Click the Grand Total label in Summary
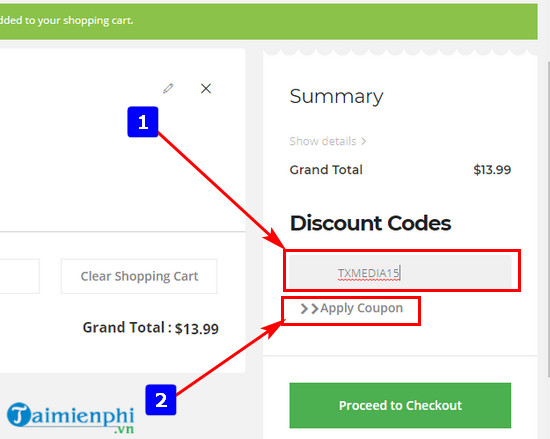Screen dimensions: 550x439 [x=326, y=170]
